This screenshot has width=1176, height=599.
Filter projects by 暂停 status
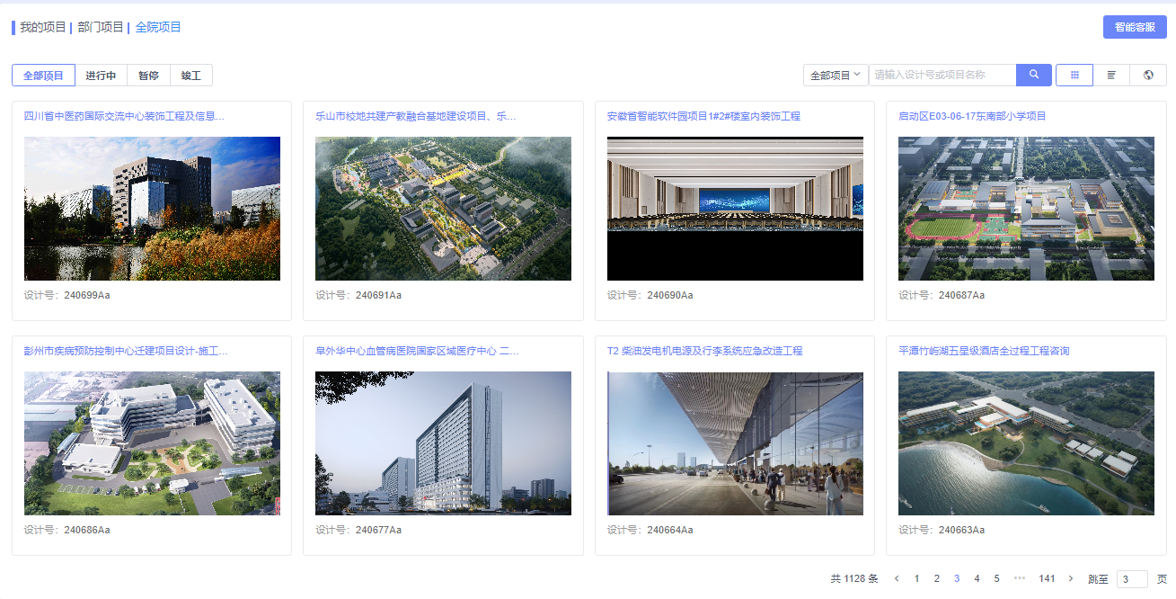click(x=148, y=76)
